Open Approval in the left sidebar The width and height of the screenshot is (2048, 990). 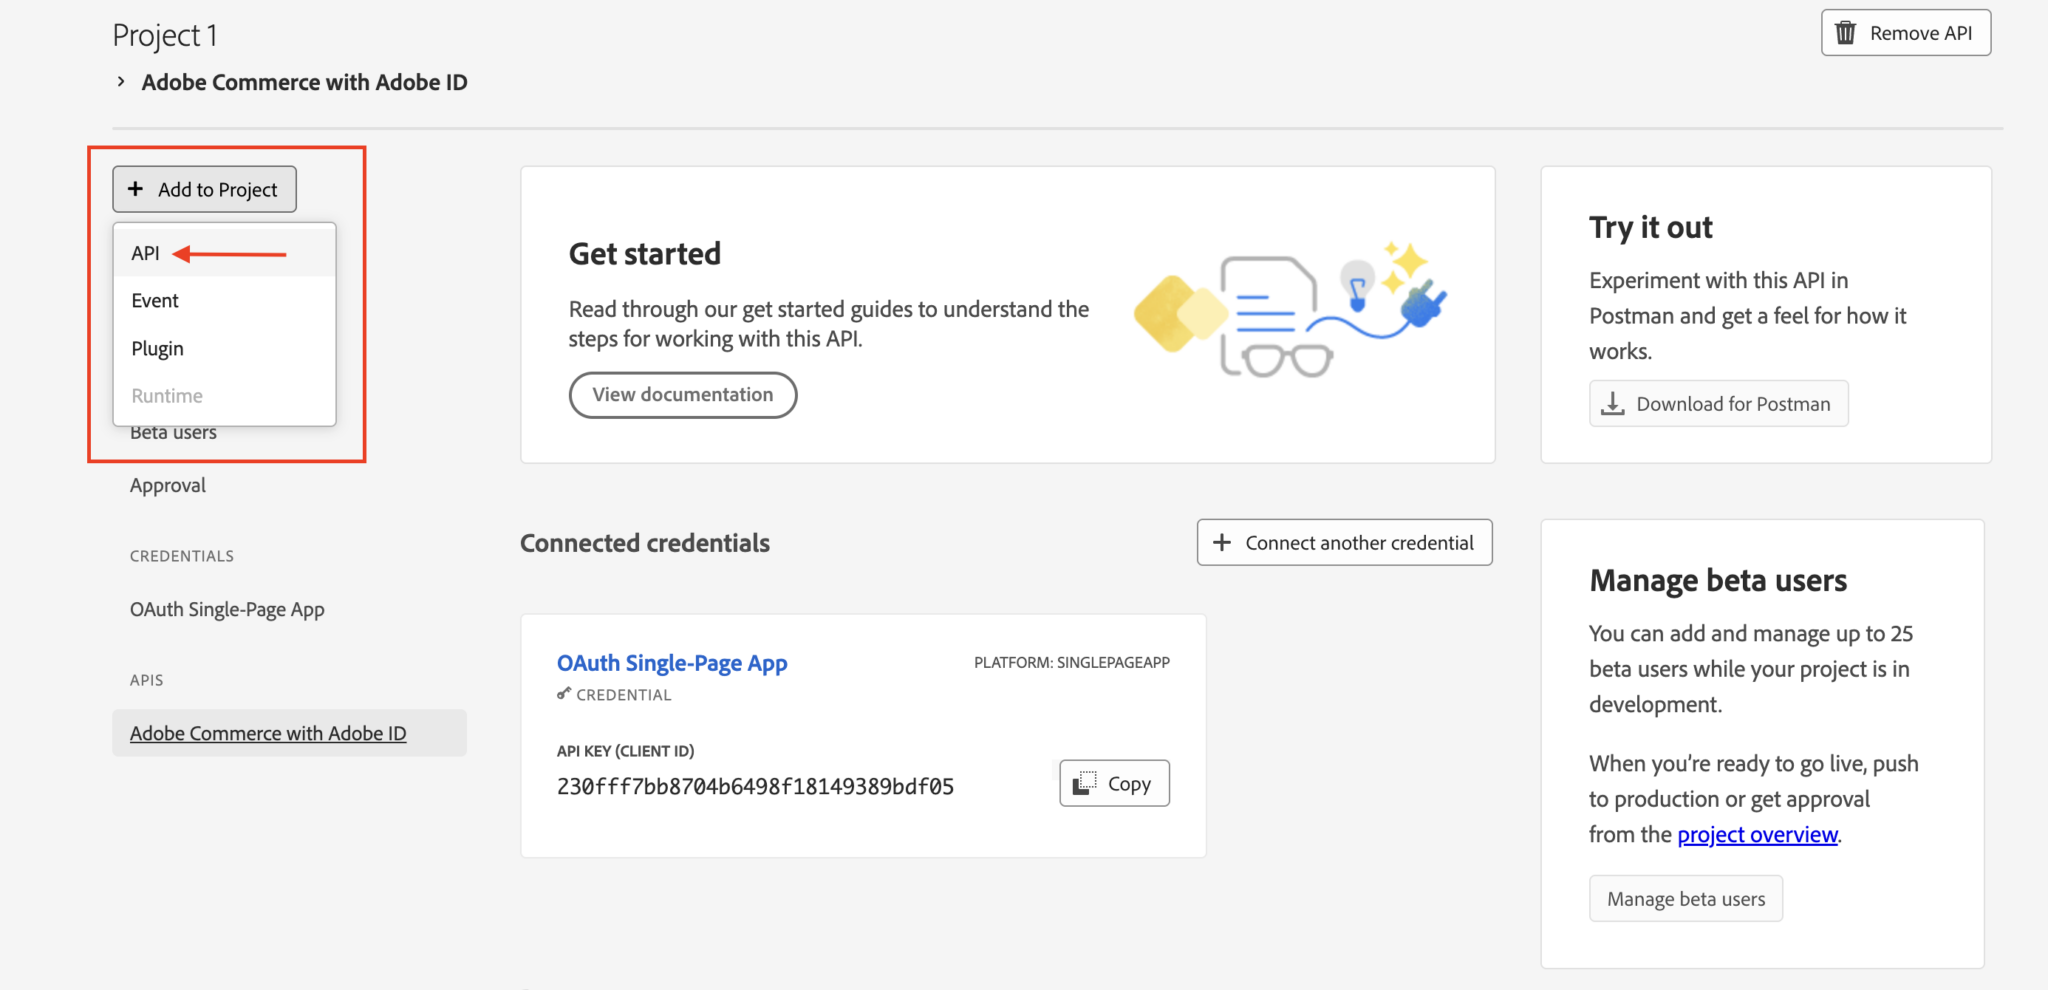[x=168, y=485]
